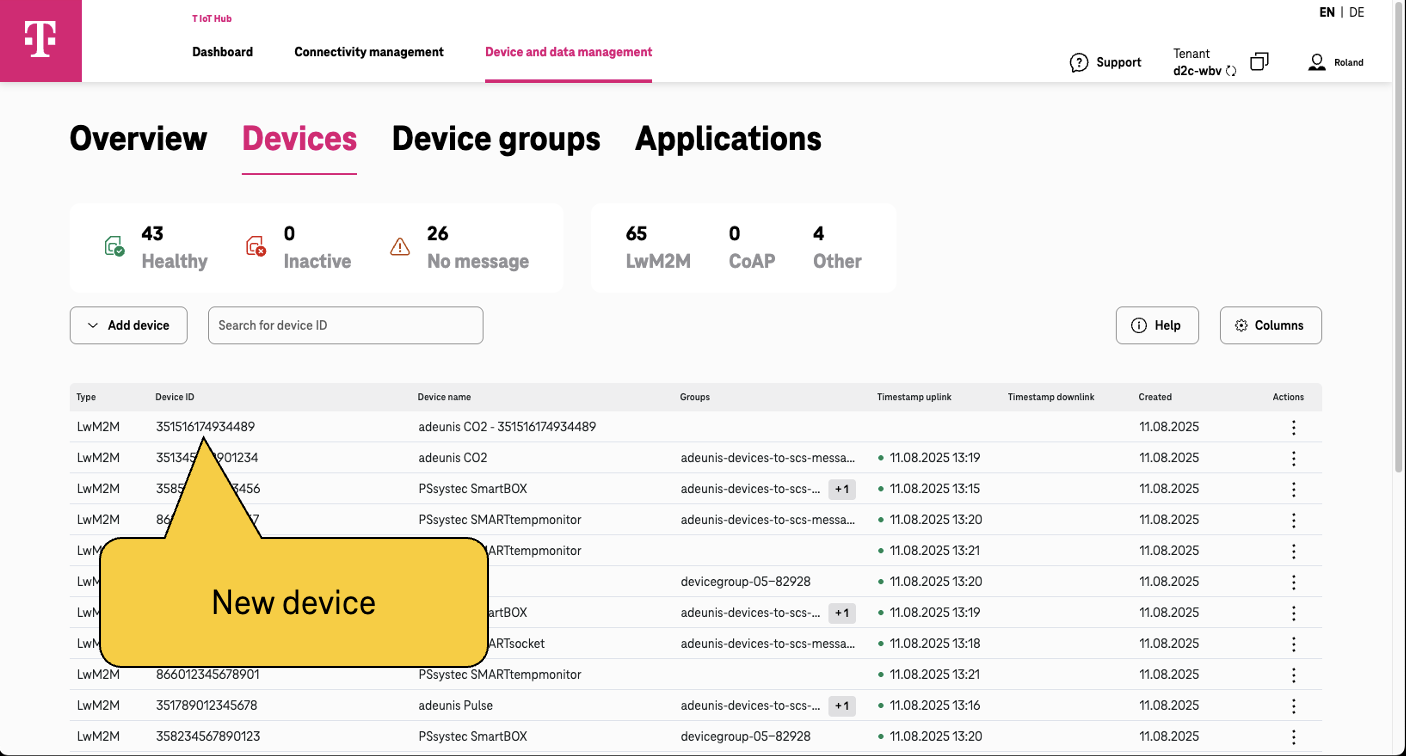
Task: Click the Telekom T logo
Action: [40, 40]
